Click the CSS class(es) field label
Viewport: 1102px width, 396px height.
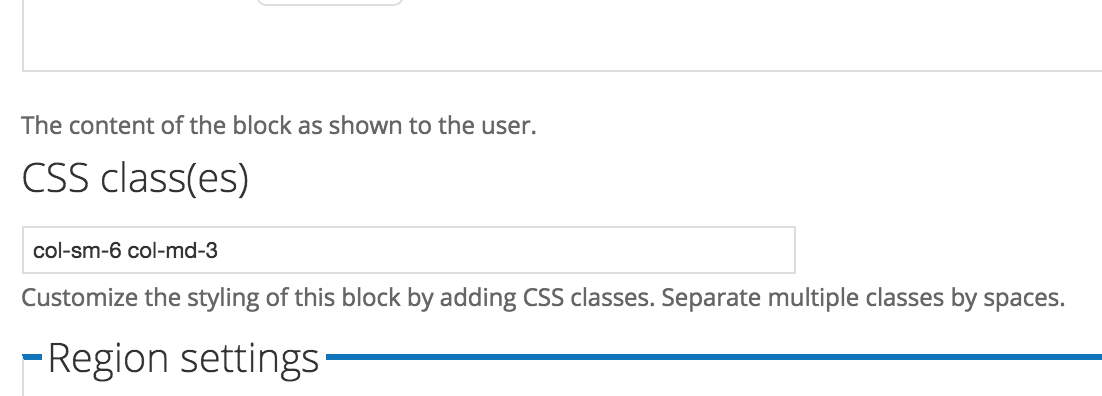pyautogui.click(x=135, y=178)
